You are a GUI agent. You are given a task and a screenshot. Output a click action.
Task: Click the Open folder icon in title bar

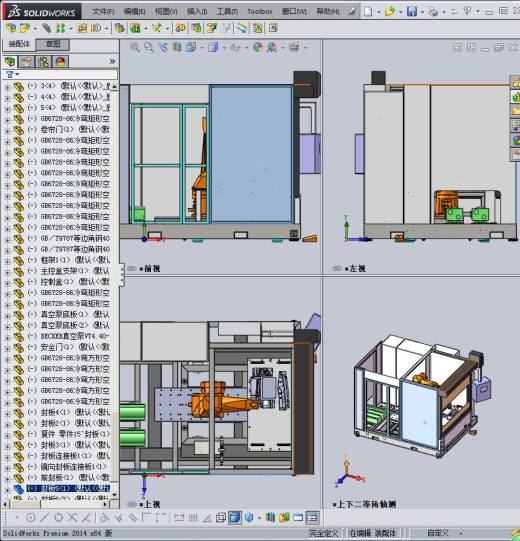click(x=390, y=11)
